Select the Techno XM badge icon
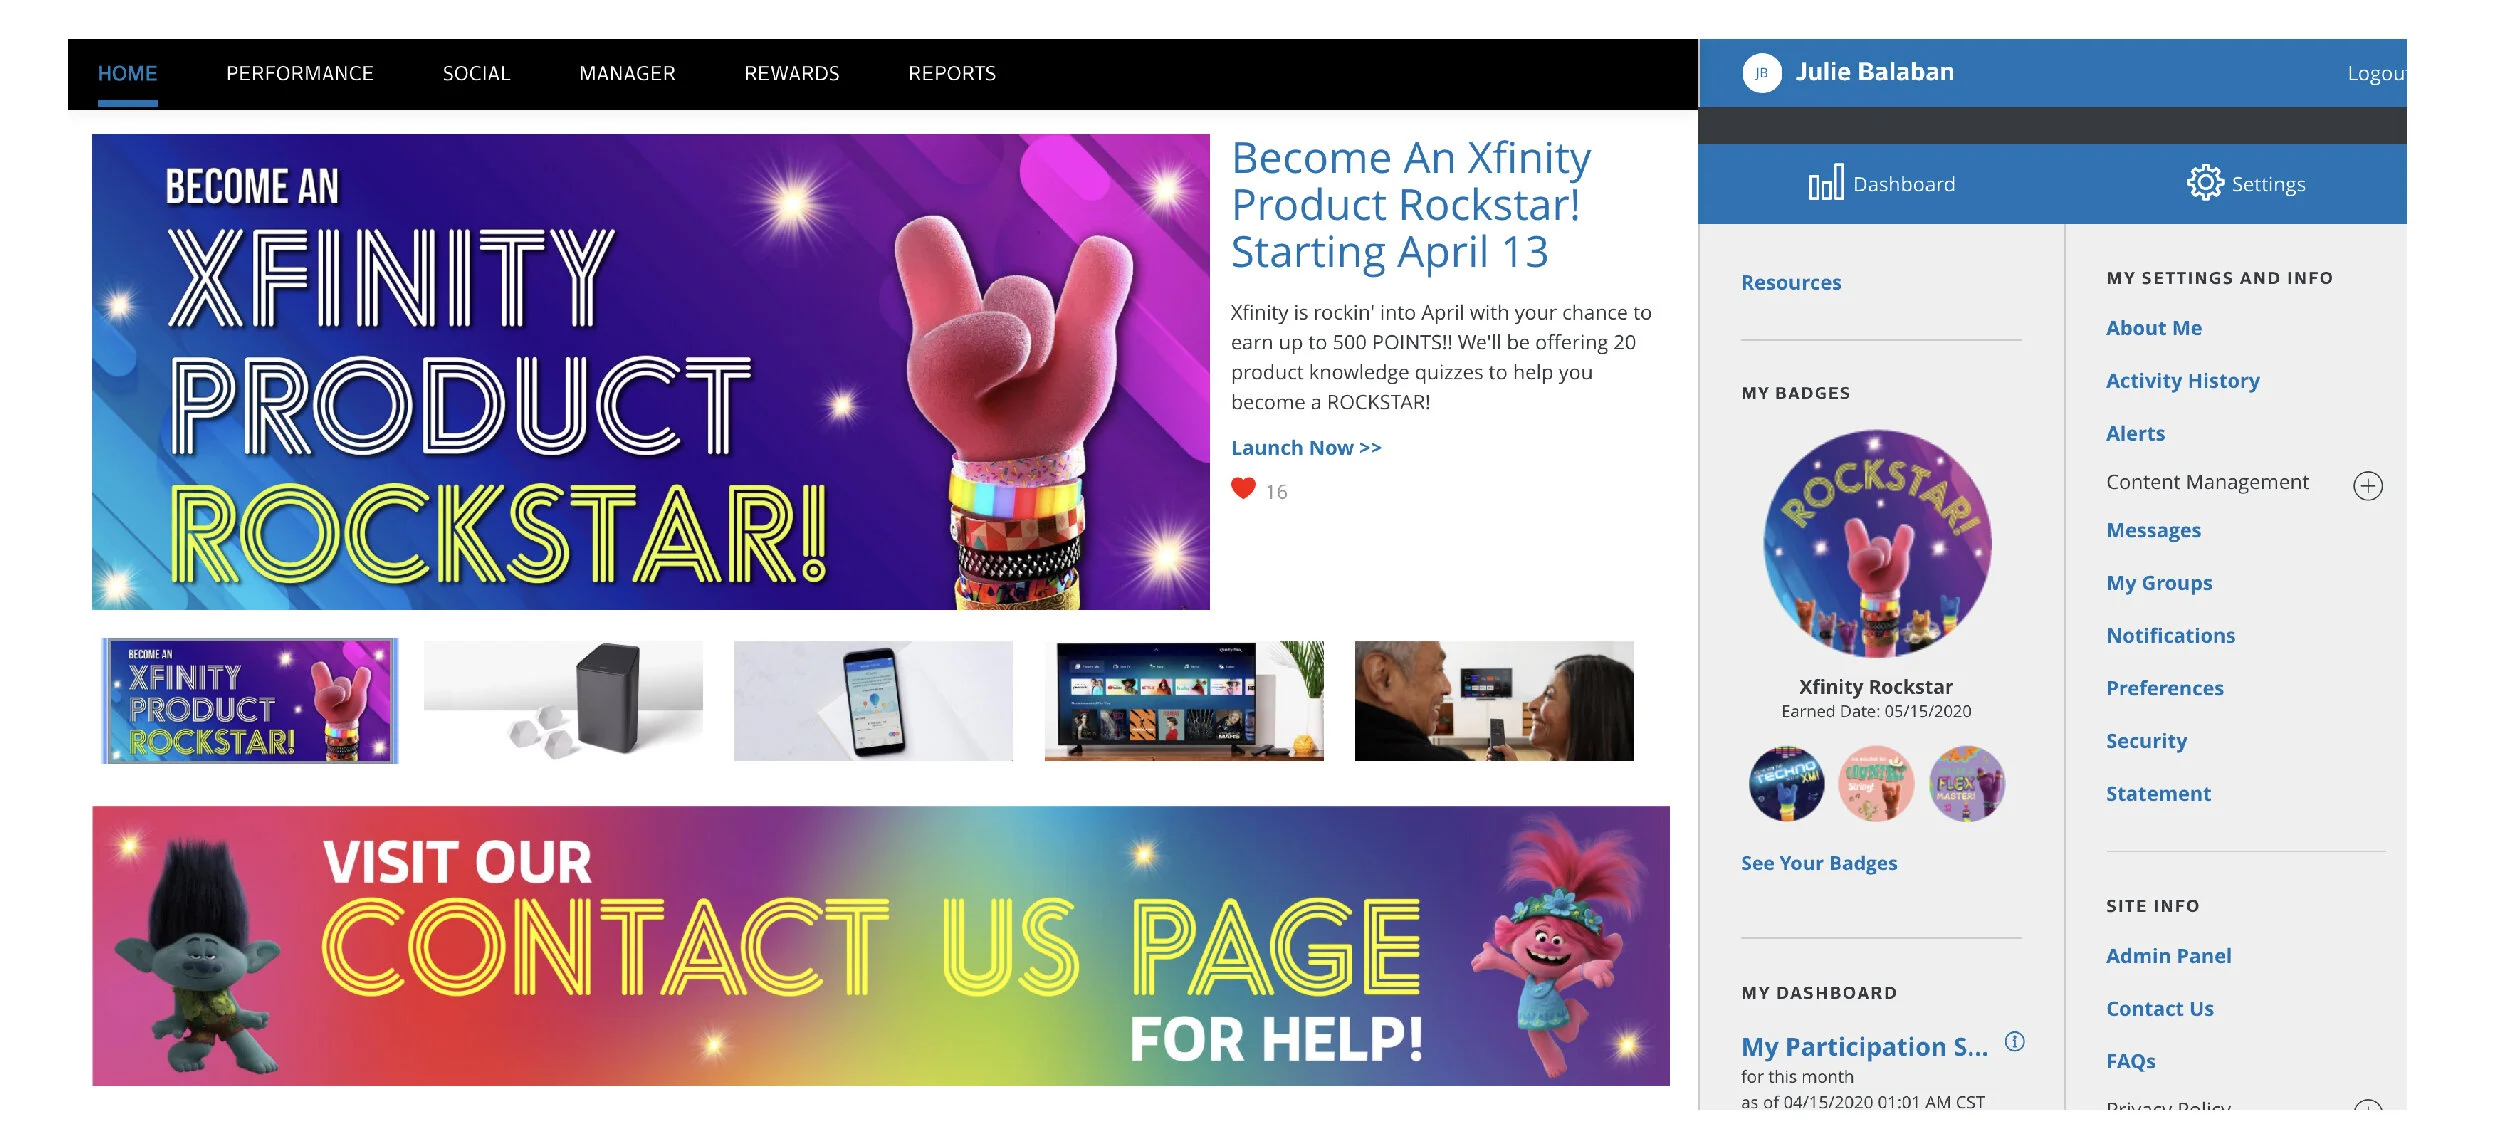The height and width of the screenshot is (1141, 2500). pos(1787,783)
